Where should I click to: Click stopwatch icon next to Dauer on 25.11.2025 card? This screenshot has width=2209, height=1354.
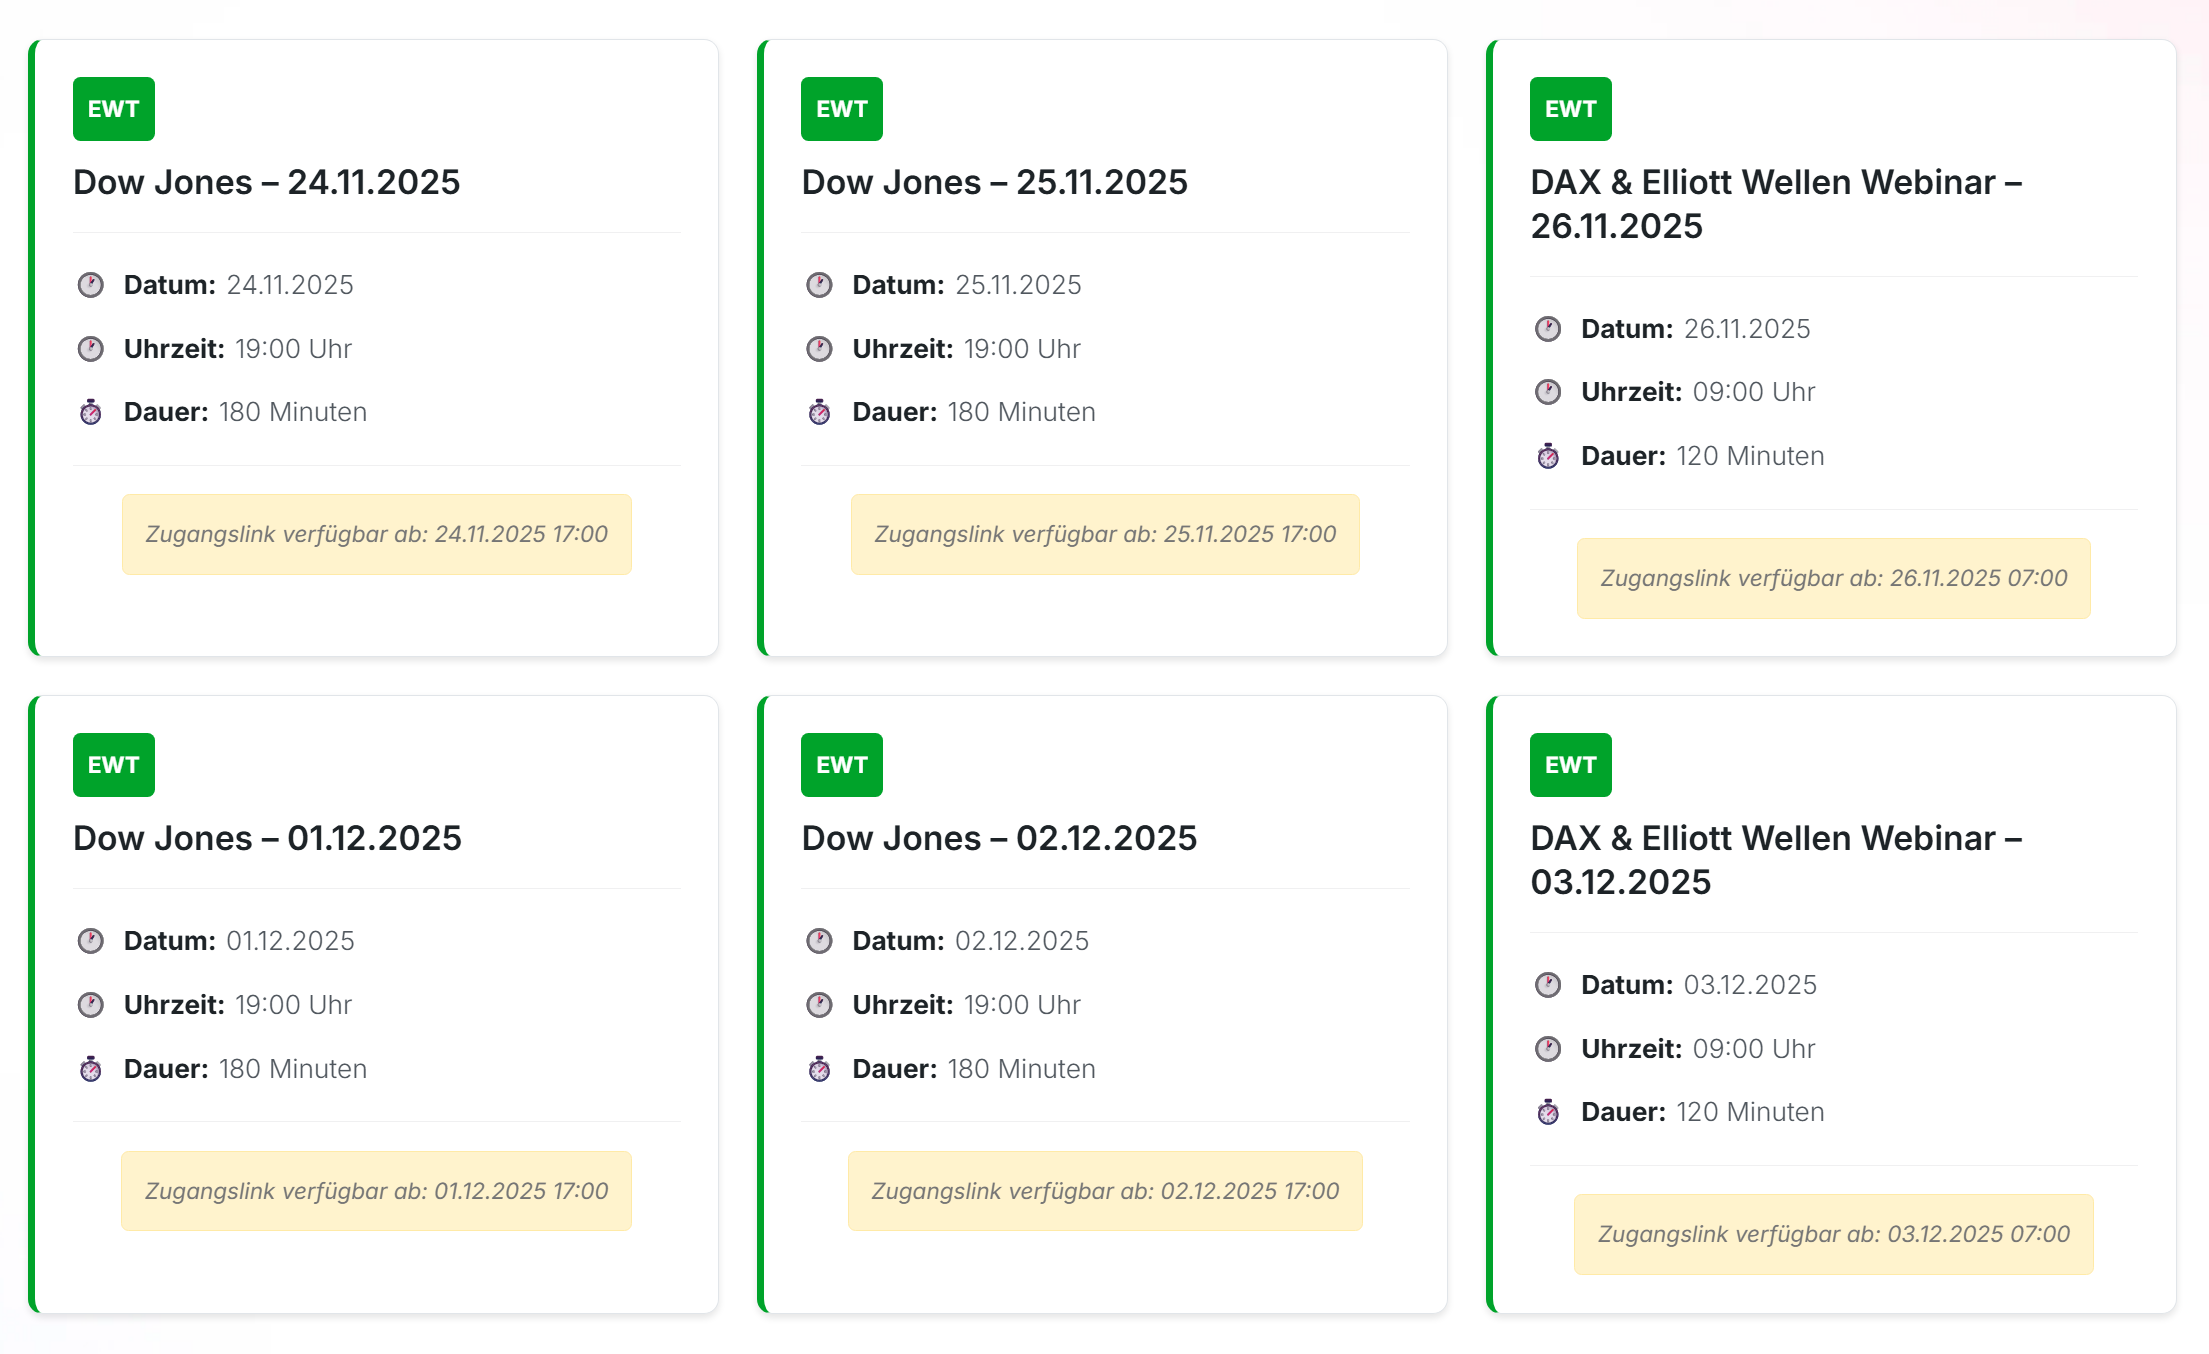point(819,412)
